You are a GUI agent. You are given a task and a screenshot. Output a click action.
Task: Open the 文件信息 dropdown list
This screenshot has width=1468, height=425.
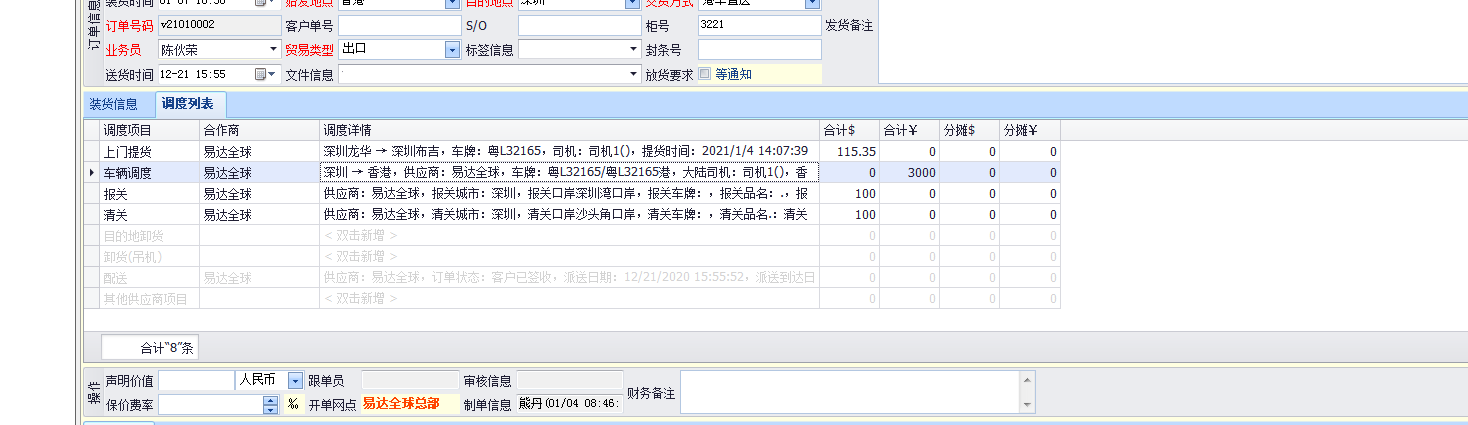[x=633, y=74]
